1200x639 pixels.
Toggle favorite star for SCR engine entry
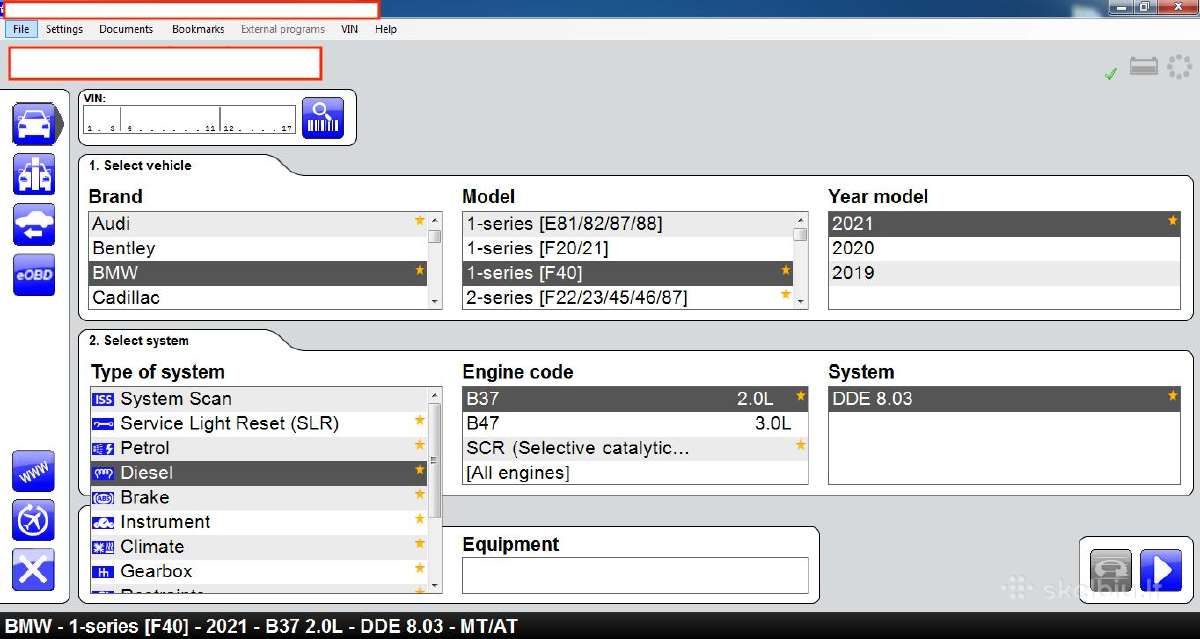pyautogui.click(x=800, y=445)
